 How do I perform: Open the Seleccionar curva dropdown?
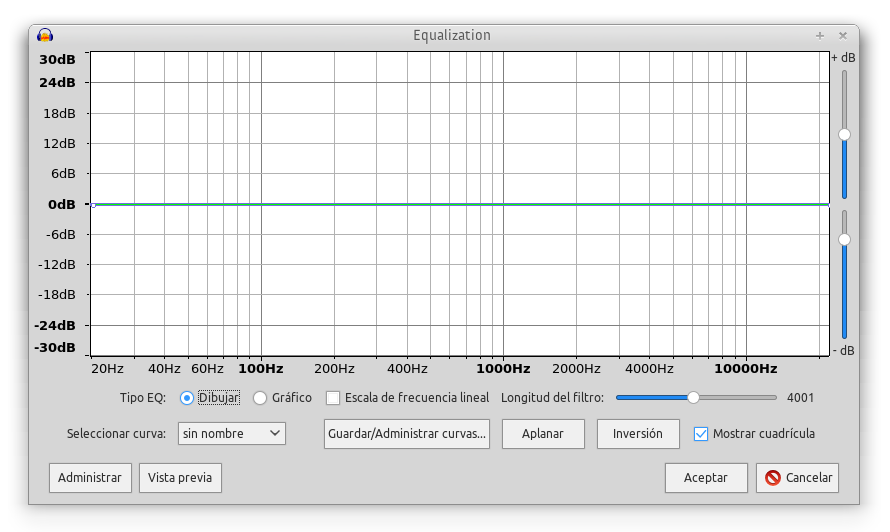click(232, 434)
